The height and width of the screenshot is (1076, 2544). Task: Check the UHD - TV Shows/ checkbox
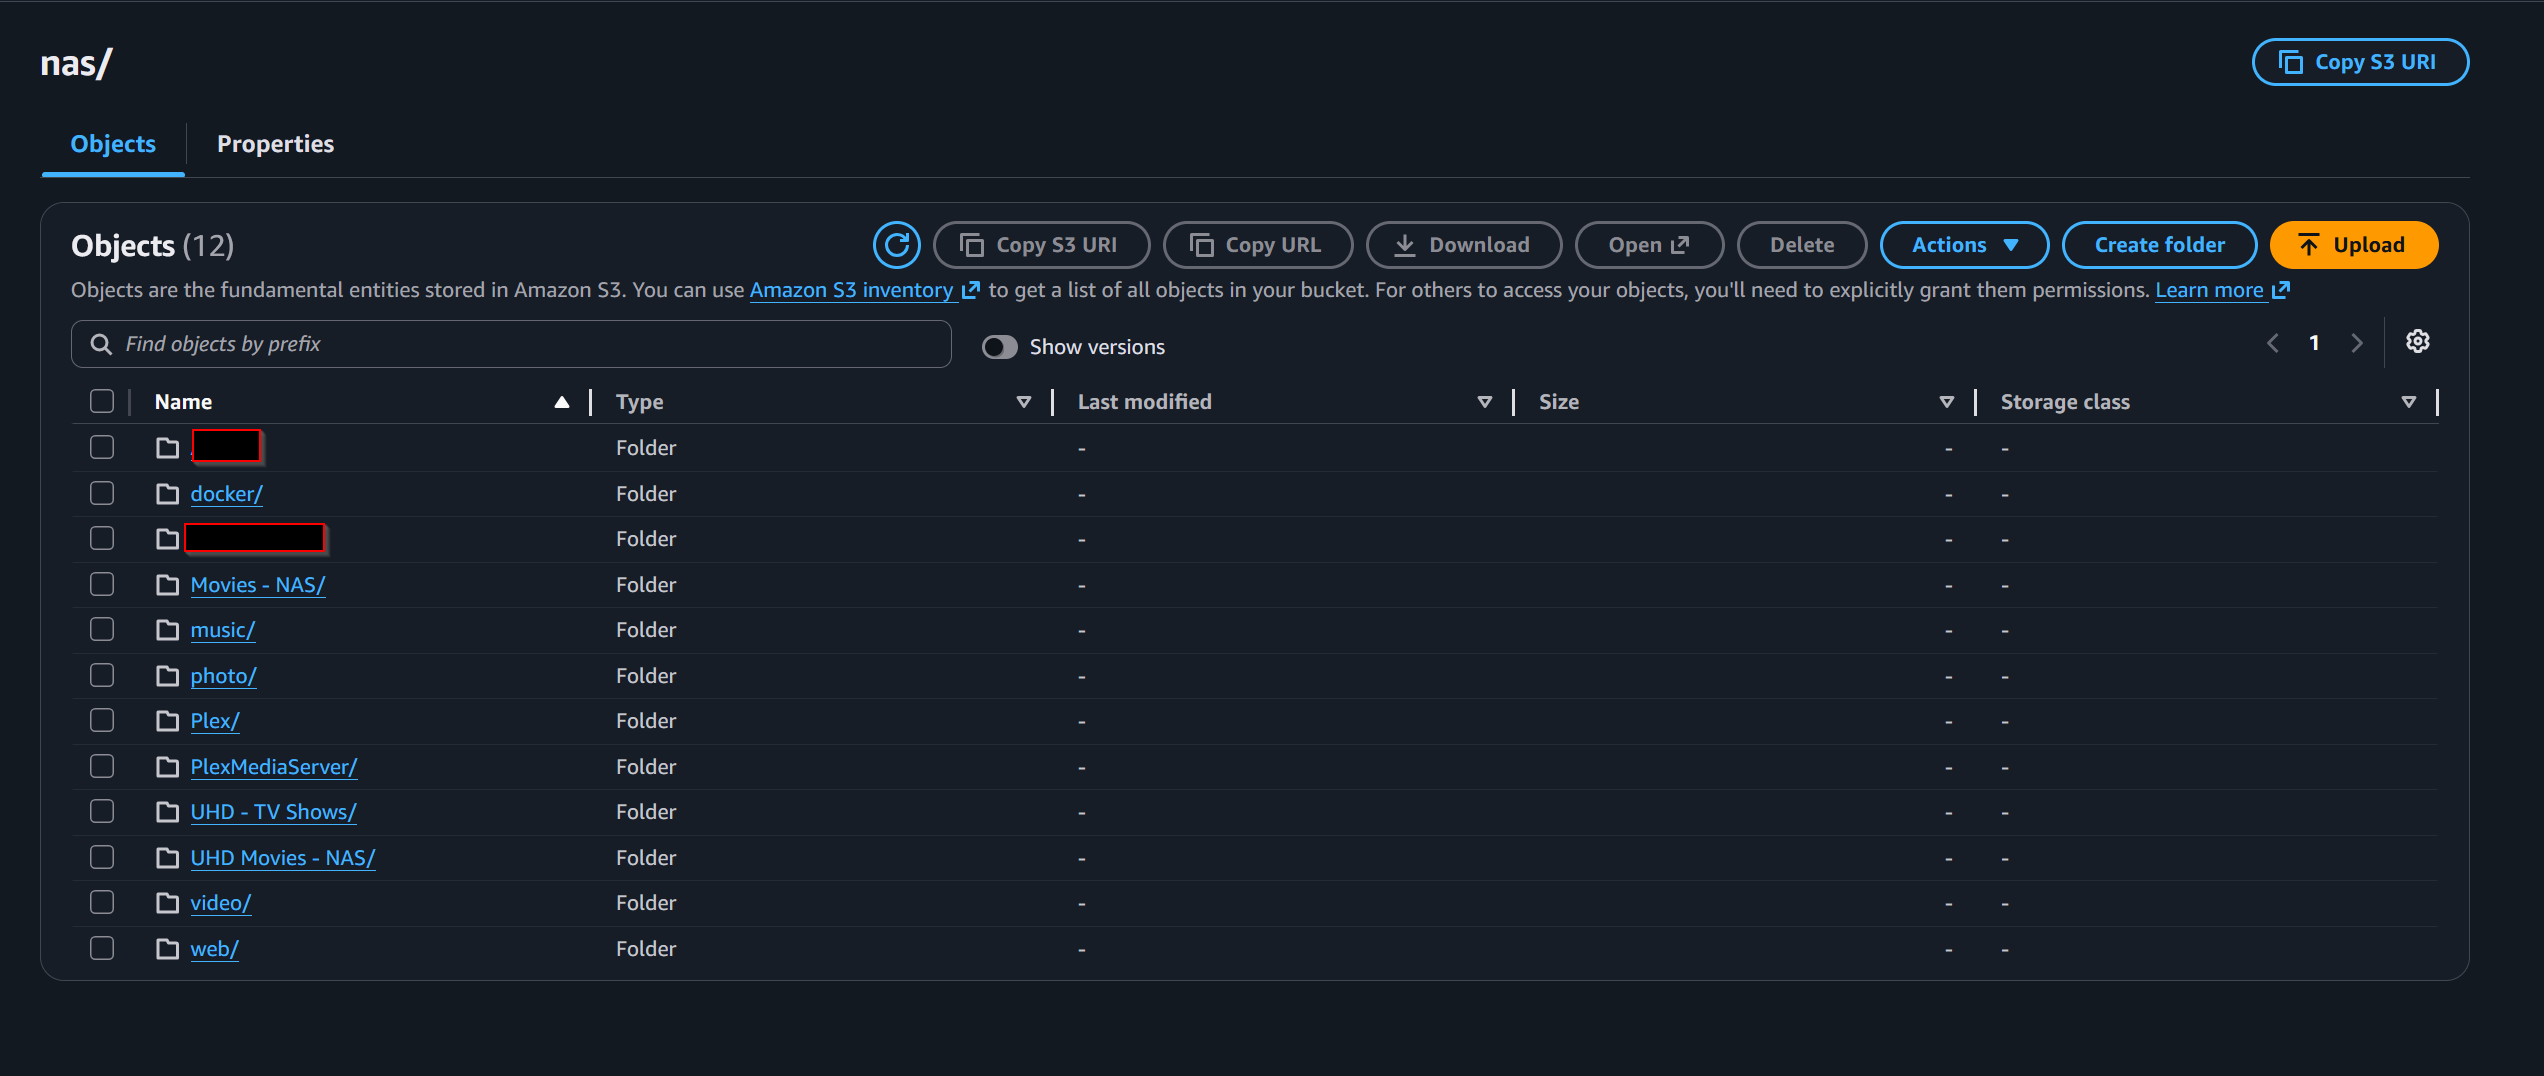[x=102, y=811]
